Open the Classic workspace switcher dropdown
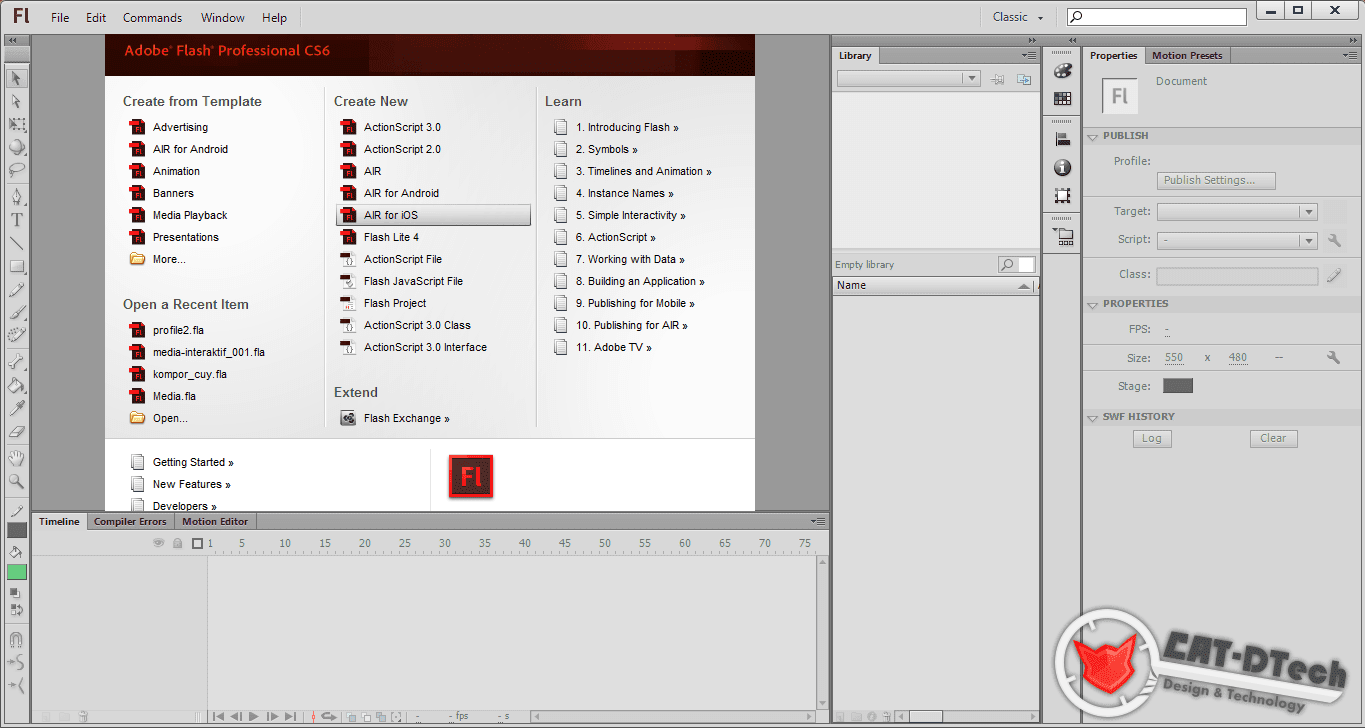Screen dimensions: 1365x728 click(x=1016, y=17)
